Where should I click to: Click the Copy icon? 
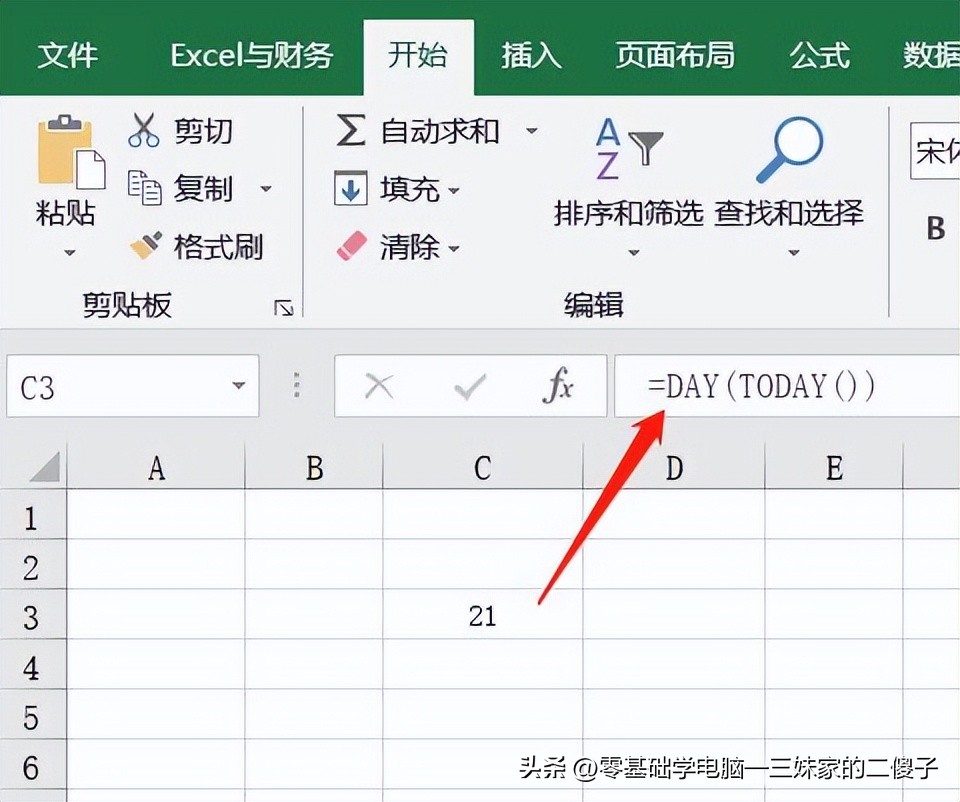144,188
